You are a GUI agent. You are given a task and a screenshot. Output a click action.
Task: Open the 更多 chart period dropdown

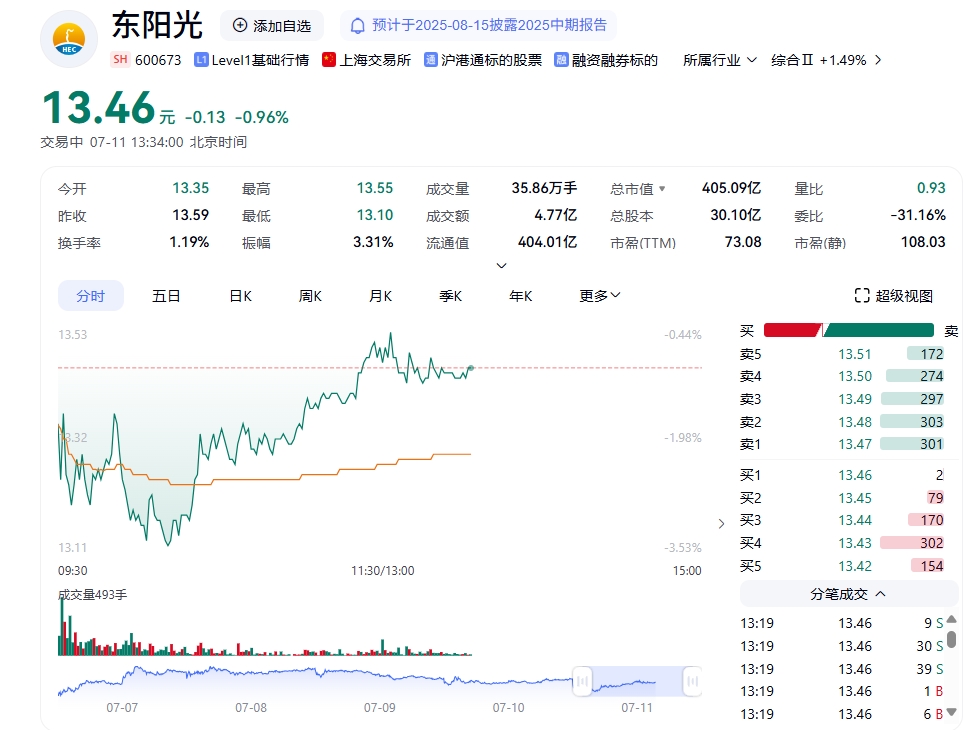pos(600,296)
